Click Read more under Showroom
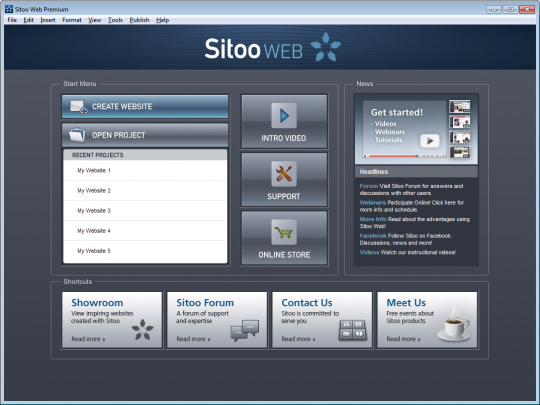Image resolution: width=540 pixels, height=405 pixels. click(x=88, y=339)
